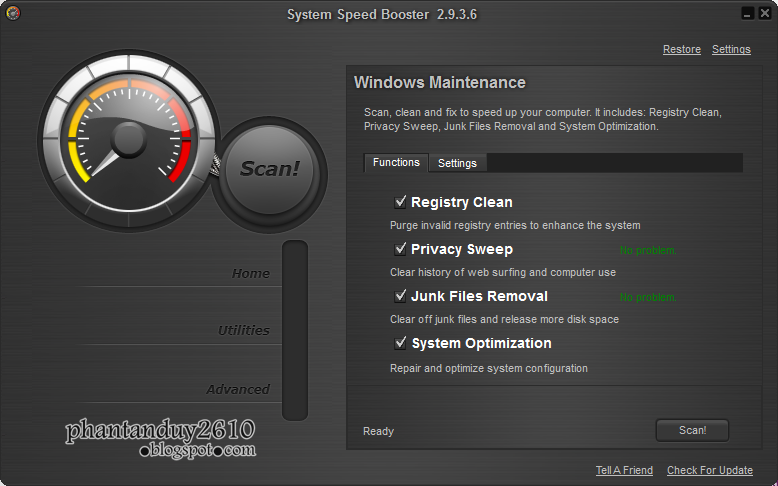Open the Restore link
The width and height of the screenshot is (778, 486).
[682, 50]
